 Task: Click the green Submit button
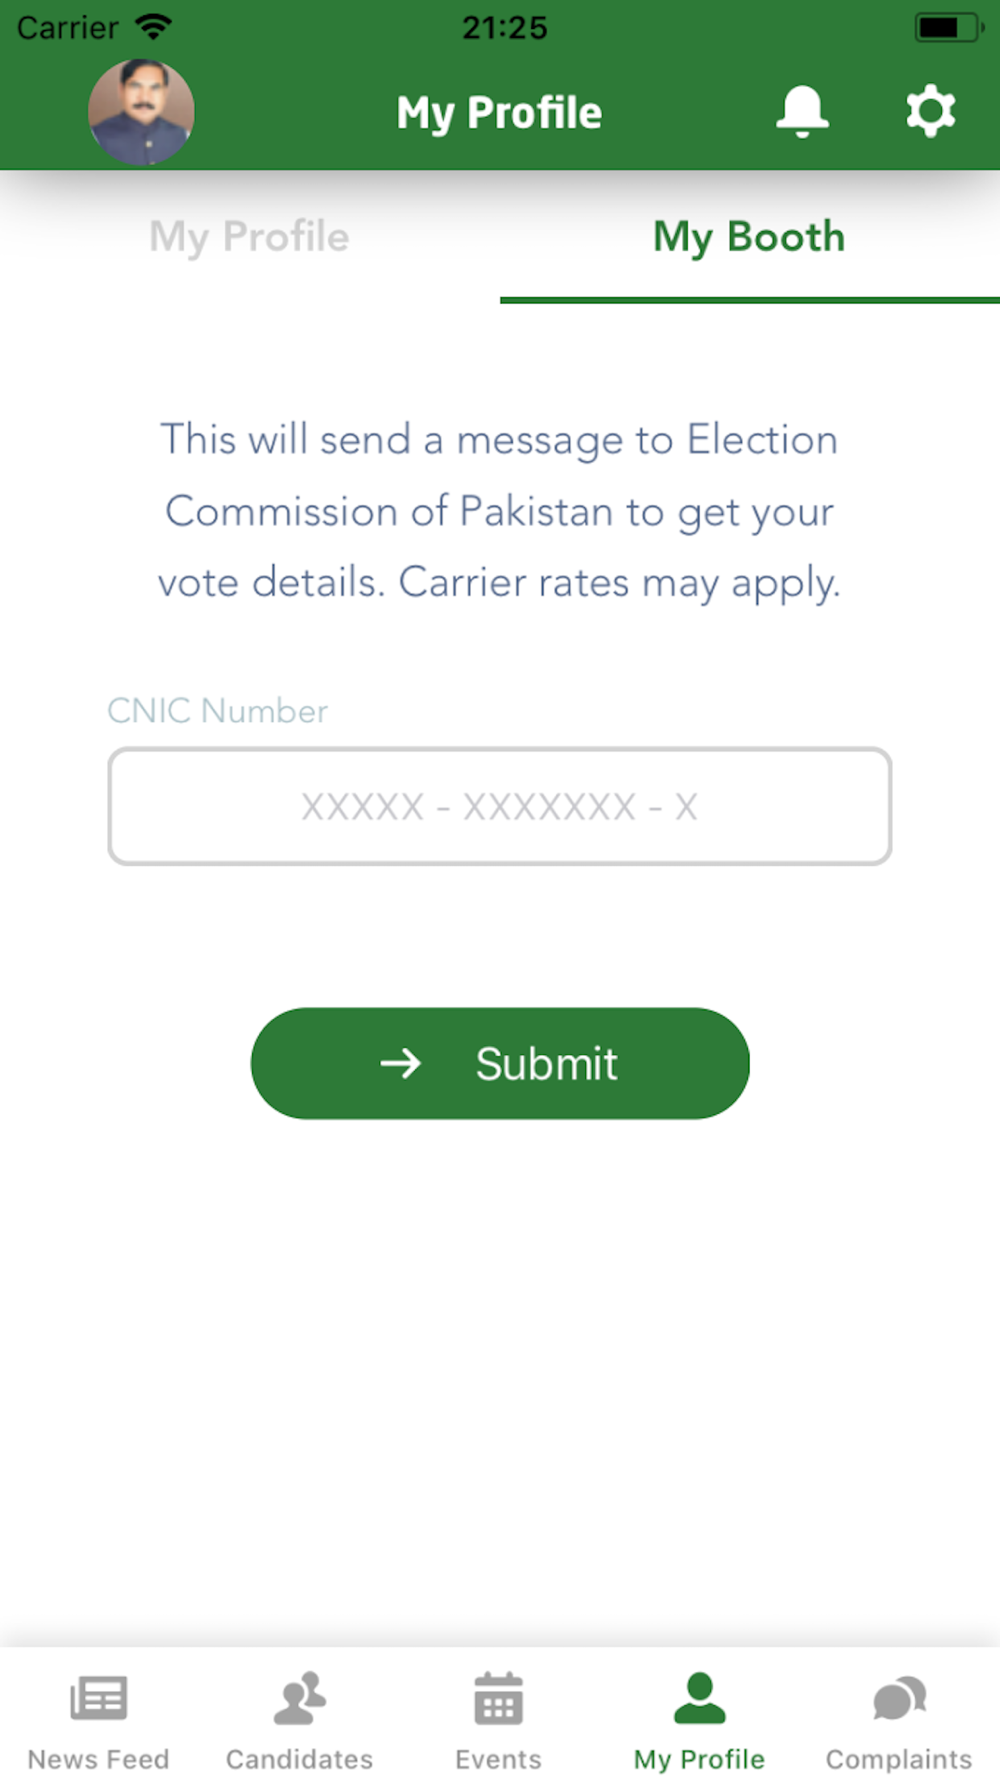click(500, 1063)
